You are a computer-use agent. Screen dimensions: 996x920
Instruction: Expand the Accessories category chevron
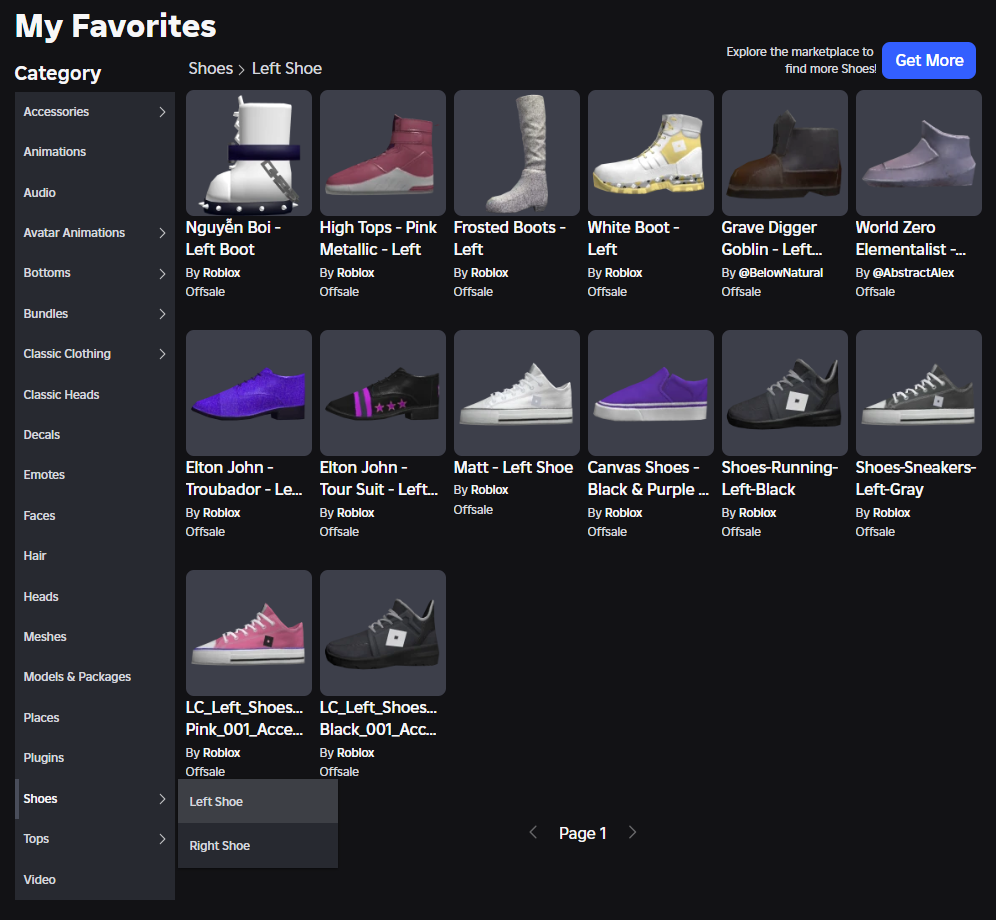(162, 112)
